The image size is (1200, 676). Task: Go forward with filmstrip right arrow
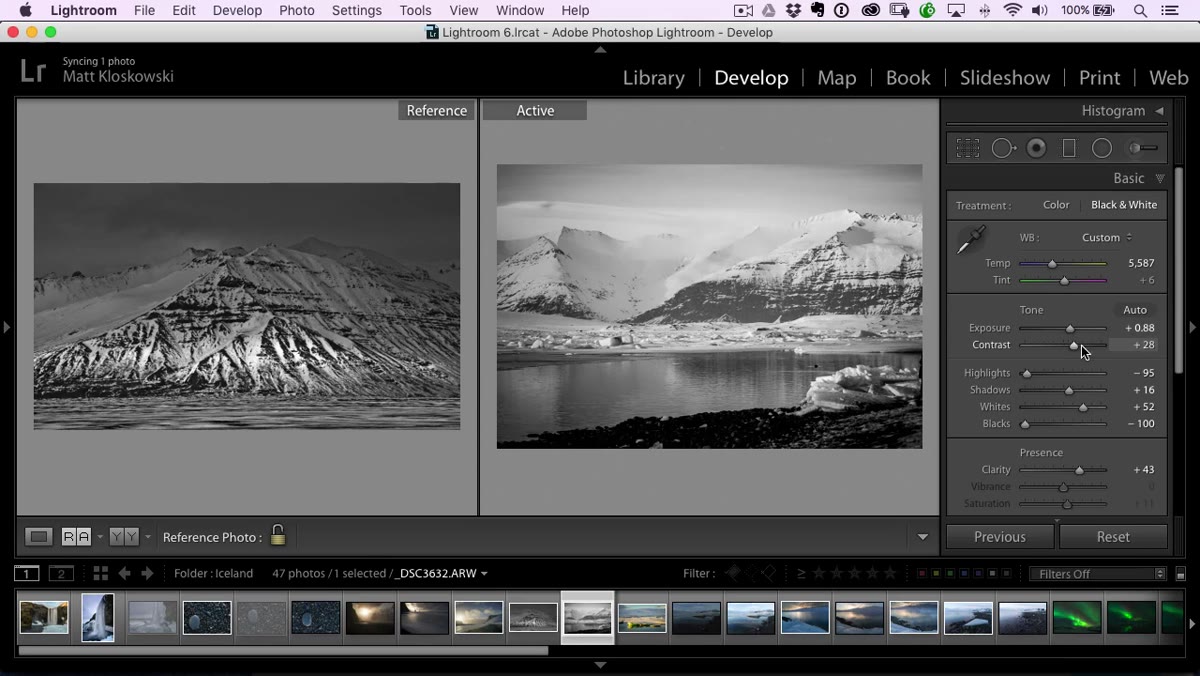tap(147, 573)
